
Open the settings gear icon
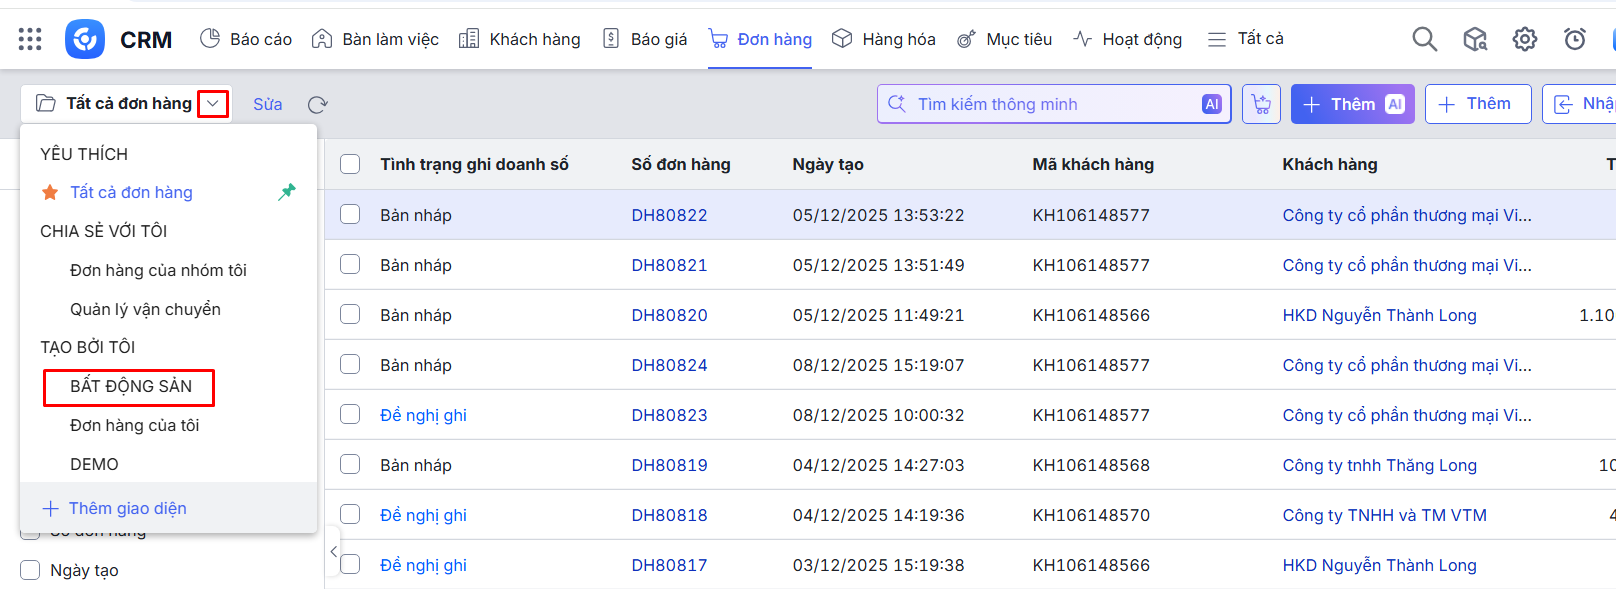pos(1524,39)
